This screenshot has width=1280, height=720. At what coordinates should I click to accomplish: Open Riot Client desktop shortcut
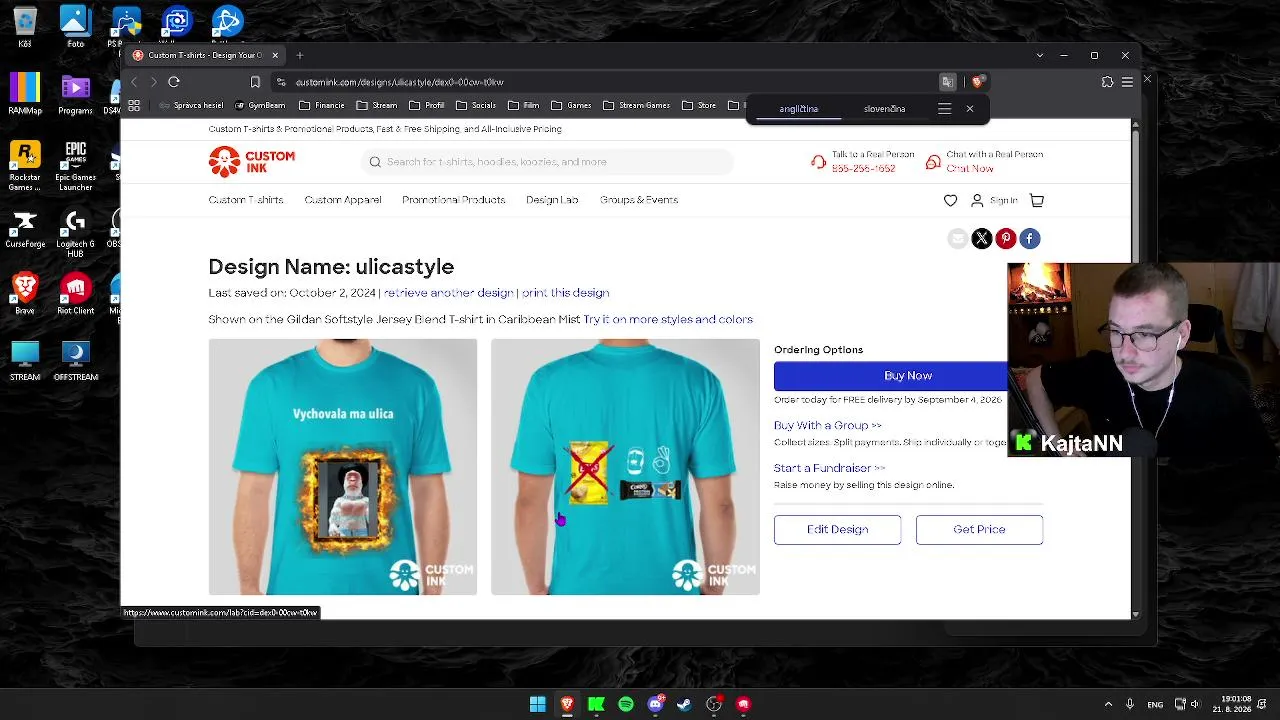76,295
